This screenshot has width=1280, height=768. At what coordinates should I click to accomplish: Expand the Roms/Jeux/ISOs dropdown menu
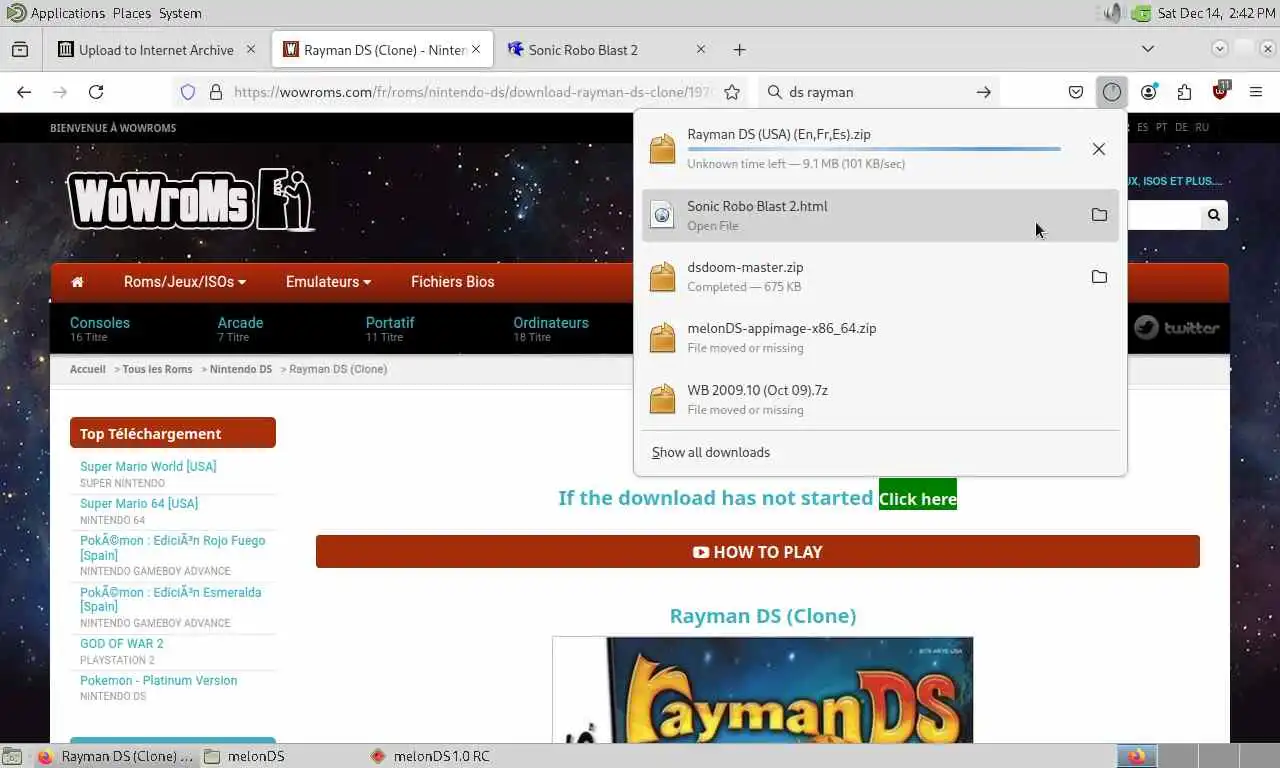coord(185,282)
